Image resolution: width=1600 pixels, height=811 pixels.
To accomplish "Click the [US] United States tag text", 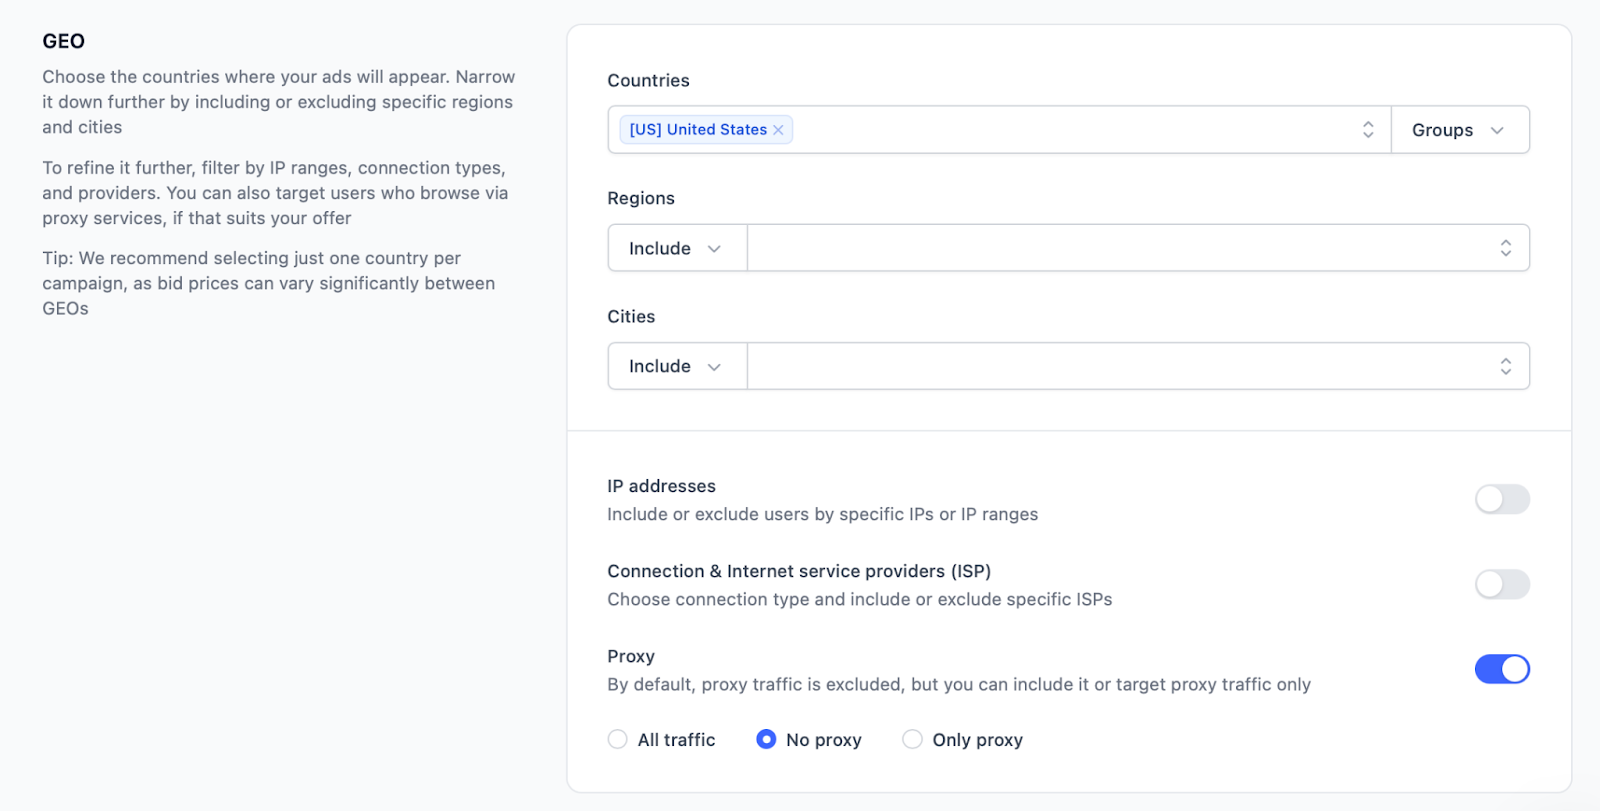I will [698, 130].
